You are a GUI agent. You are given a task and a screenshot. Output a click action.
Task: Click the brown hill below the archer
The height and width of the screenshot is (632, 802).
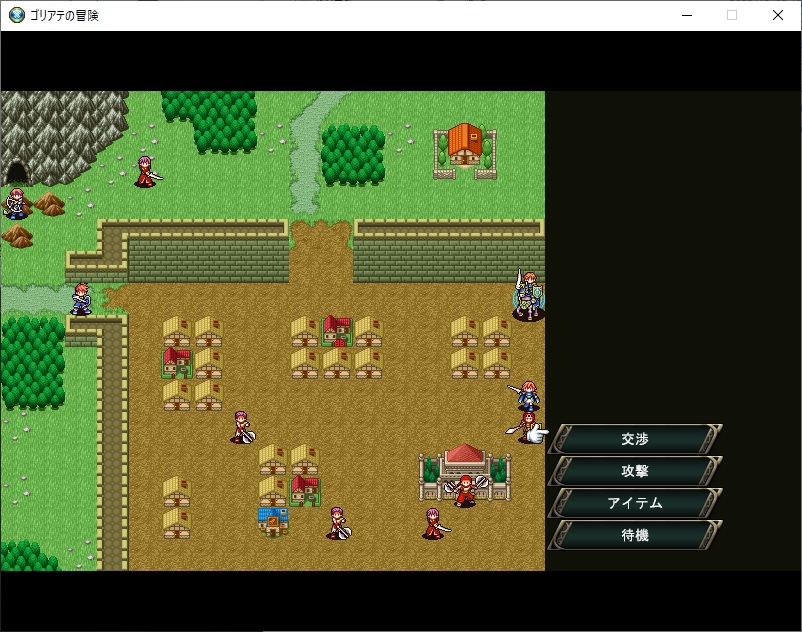(x=18, y=236)
